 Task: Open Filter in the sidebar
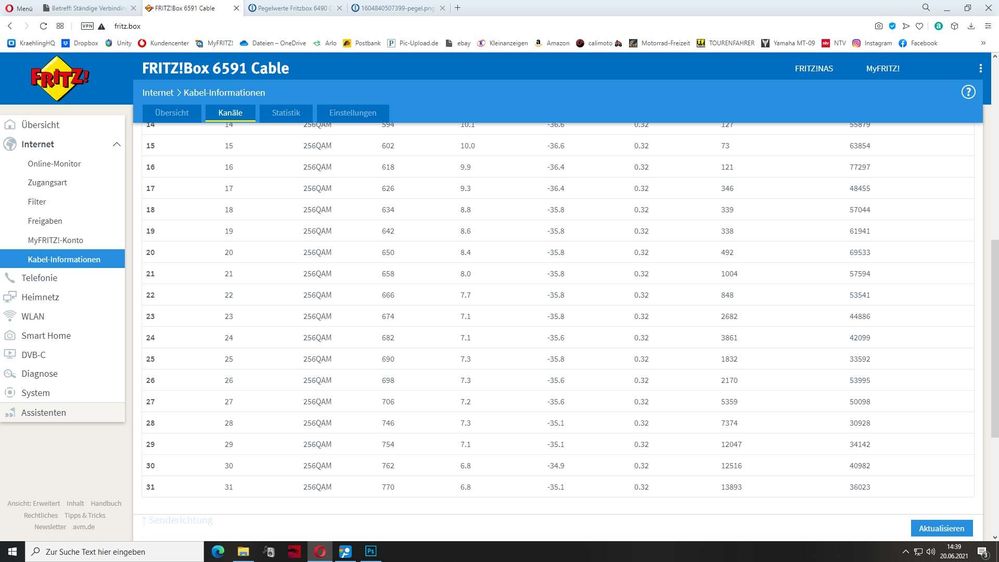coord(37,202)
